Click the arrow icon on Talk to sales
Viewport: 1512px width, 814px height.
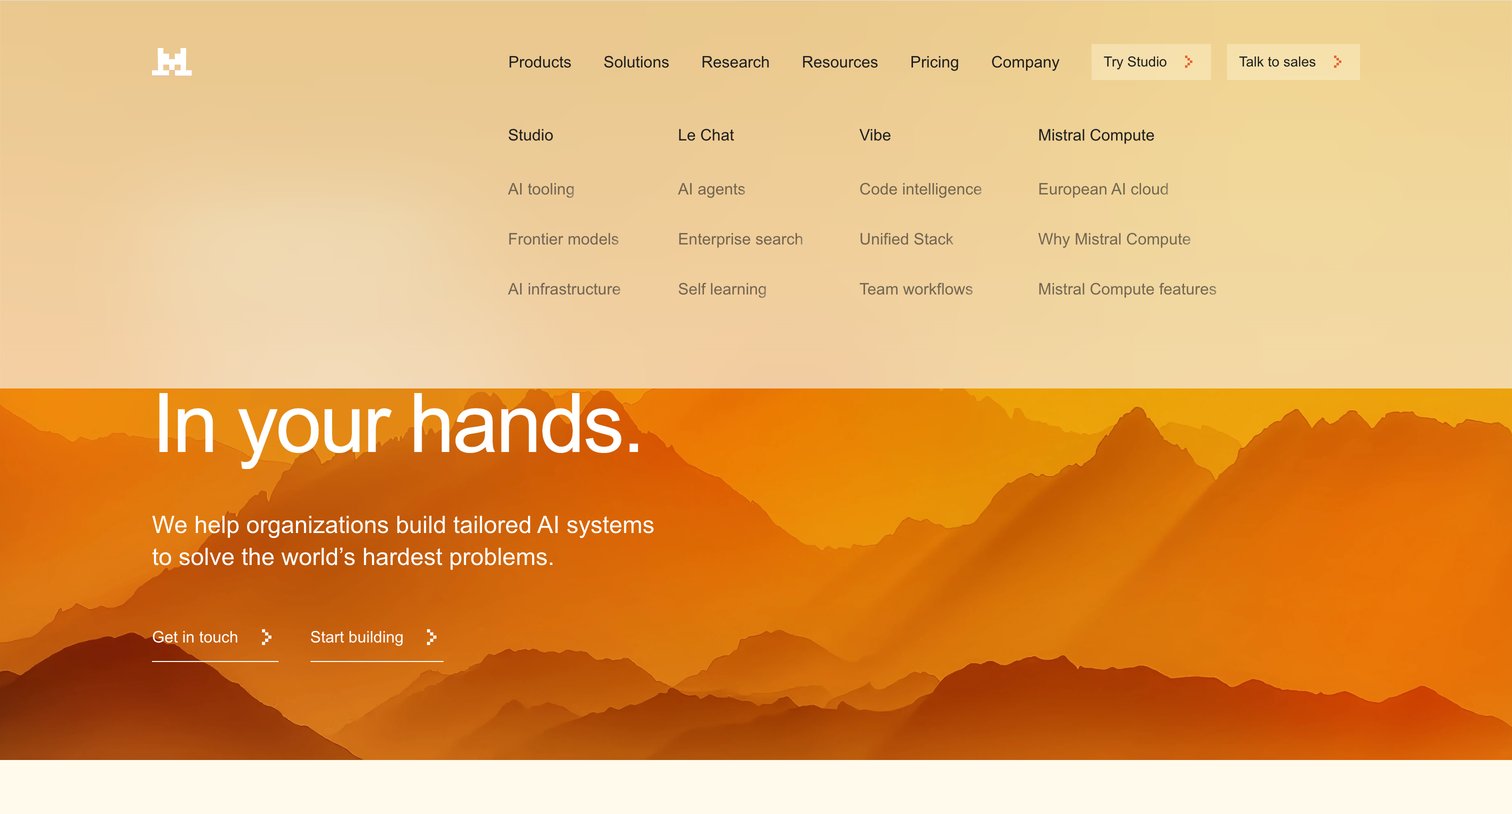[1337, 62]
